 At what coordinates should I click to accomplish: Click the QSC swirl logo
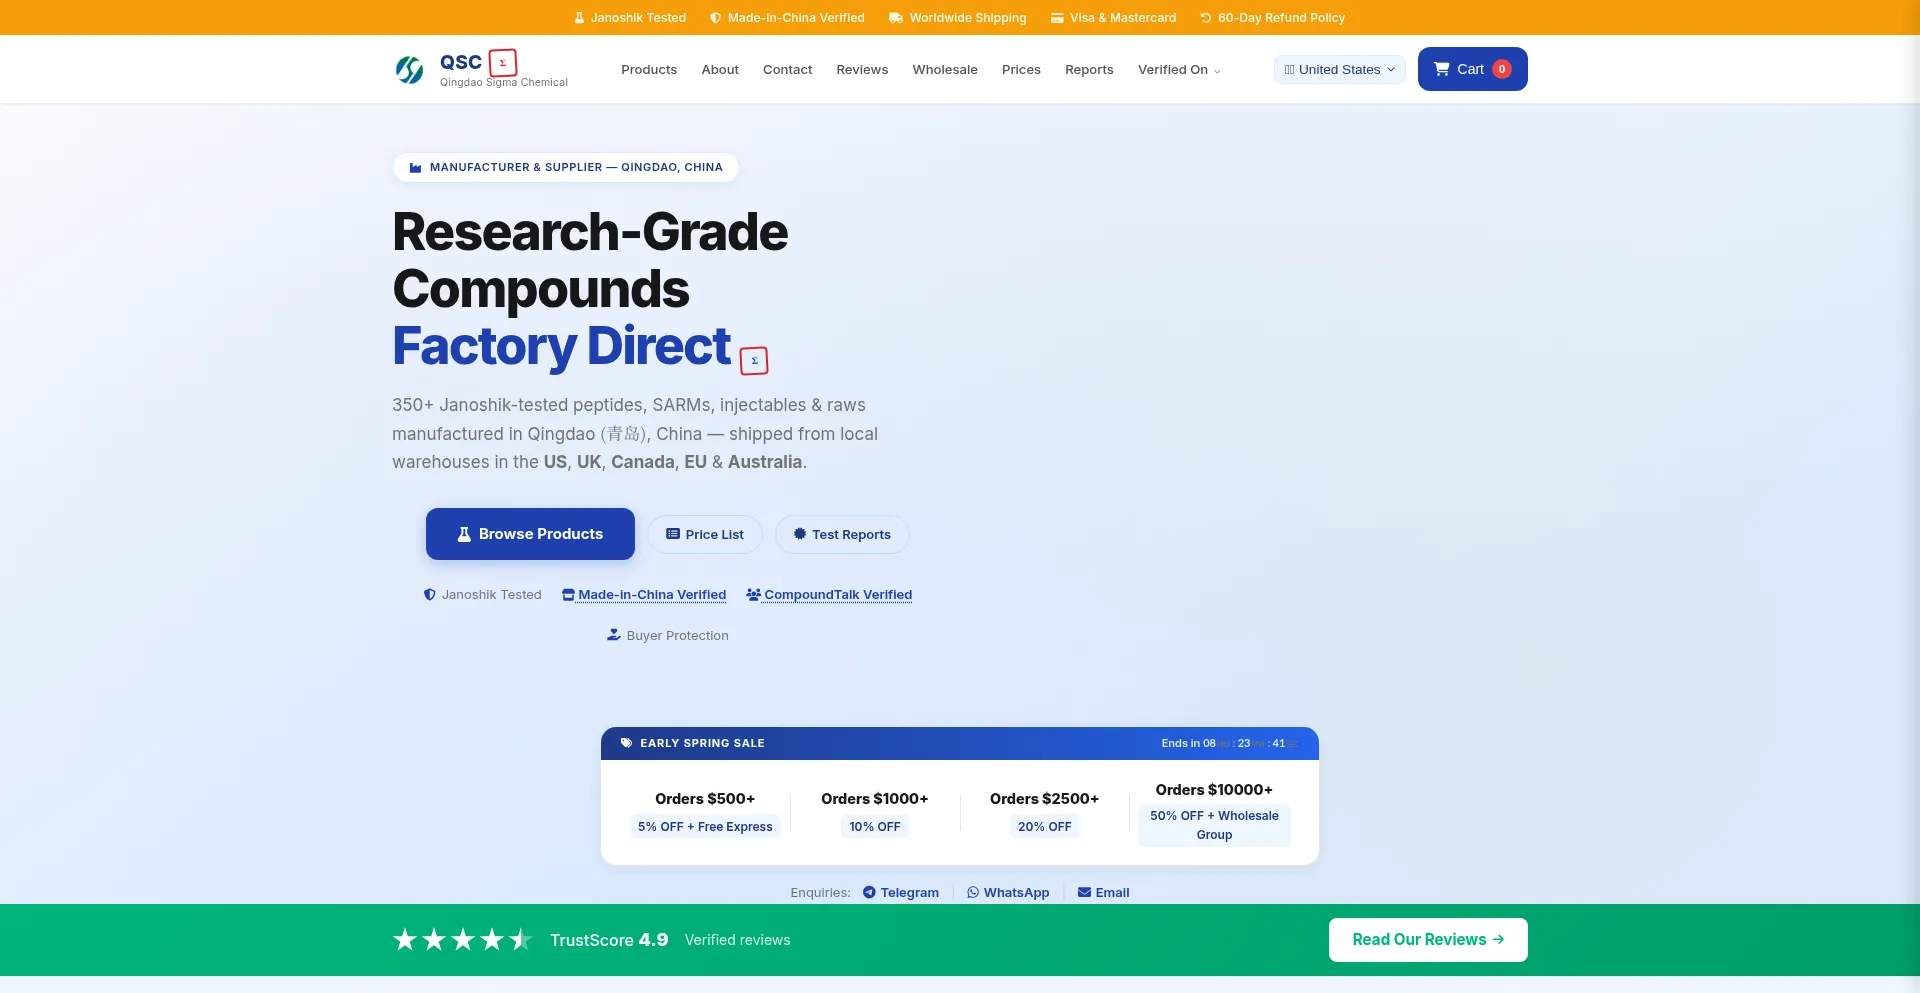pos(409,69)
